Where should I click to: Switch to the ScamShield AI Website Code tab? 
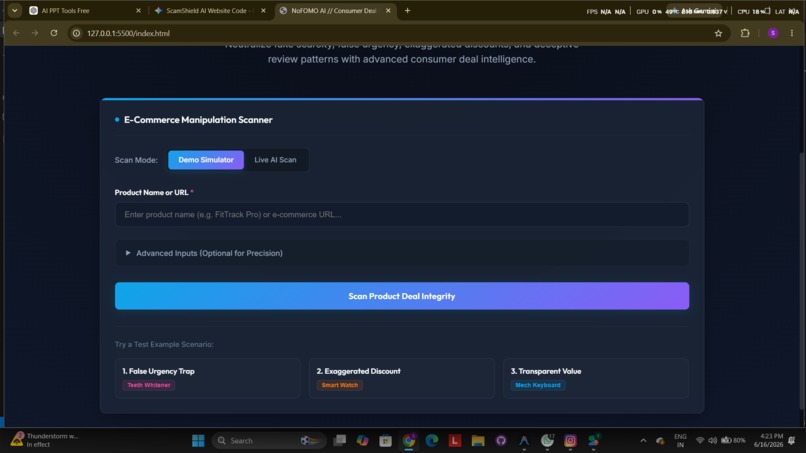210,10
